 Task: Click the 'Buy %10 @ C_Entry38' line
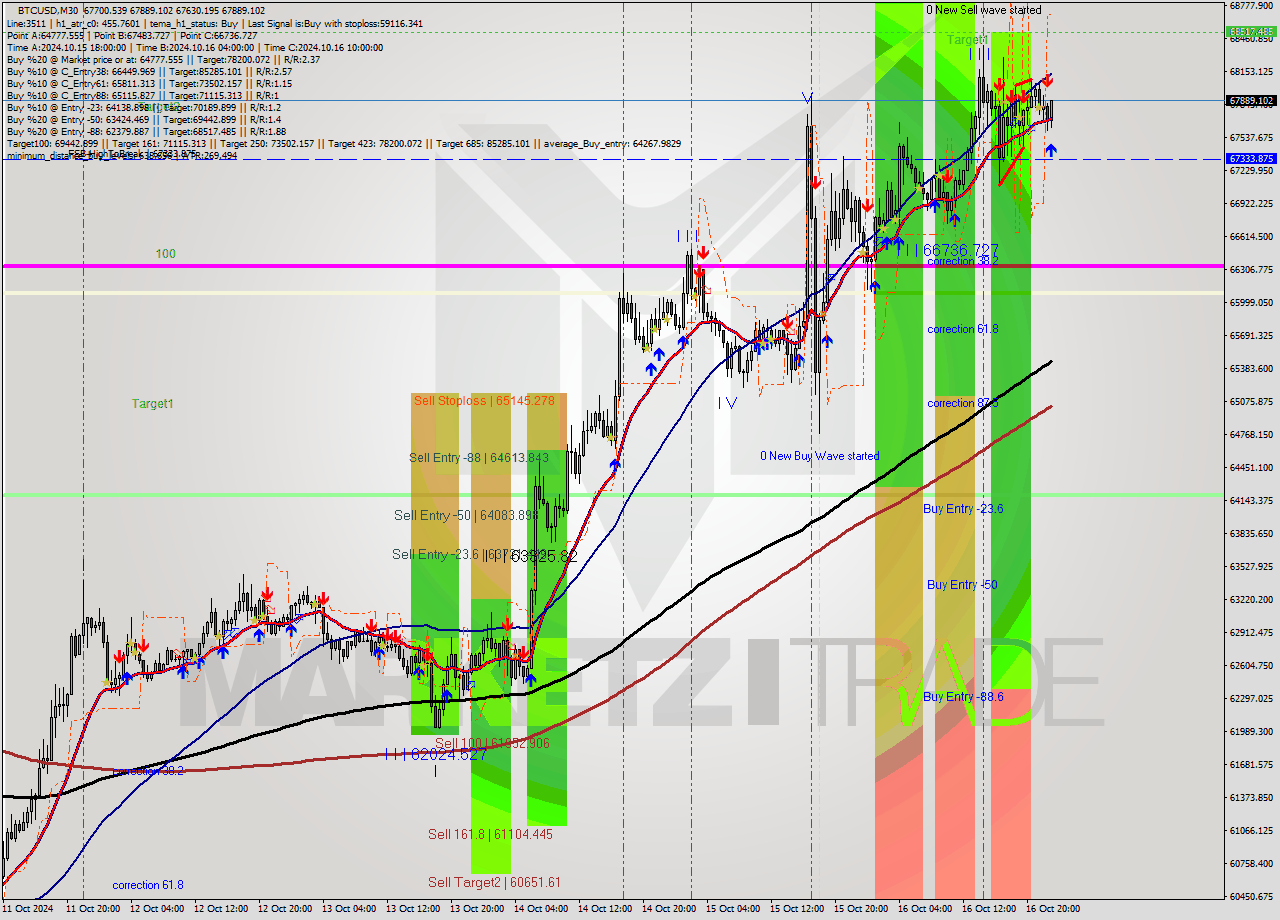149,71
